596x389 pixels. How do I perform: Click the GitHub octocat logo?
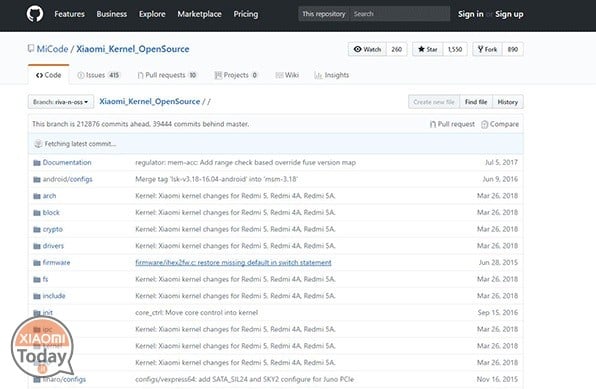click(35, 14)
